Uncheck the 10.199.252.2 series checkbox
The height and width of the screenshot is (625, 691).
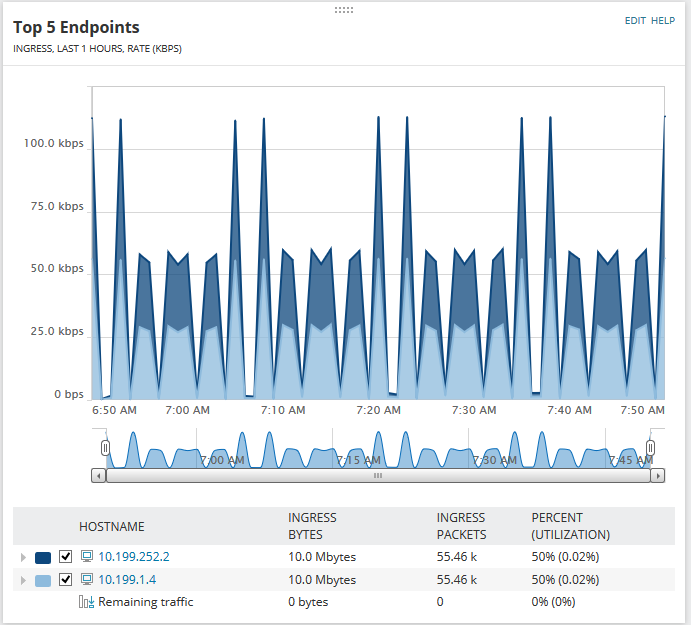click(x=65, y=557)
